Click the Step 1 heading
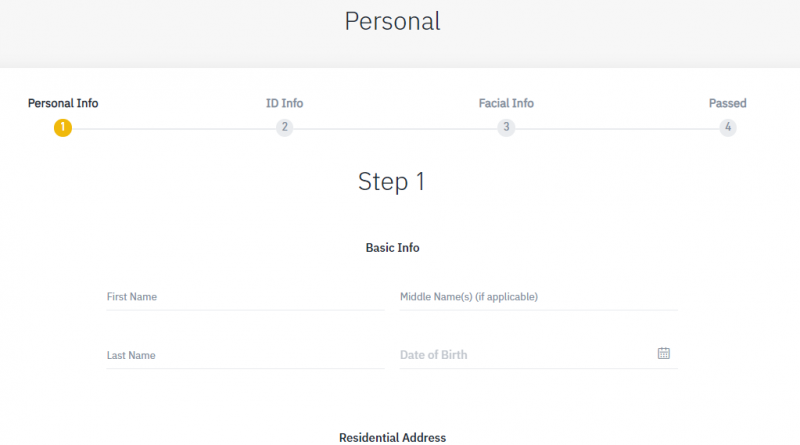 tap(391, 182)
